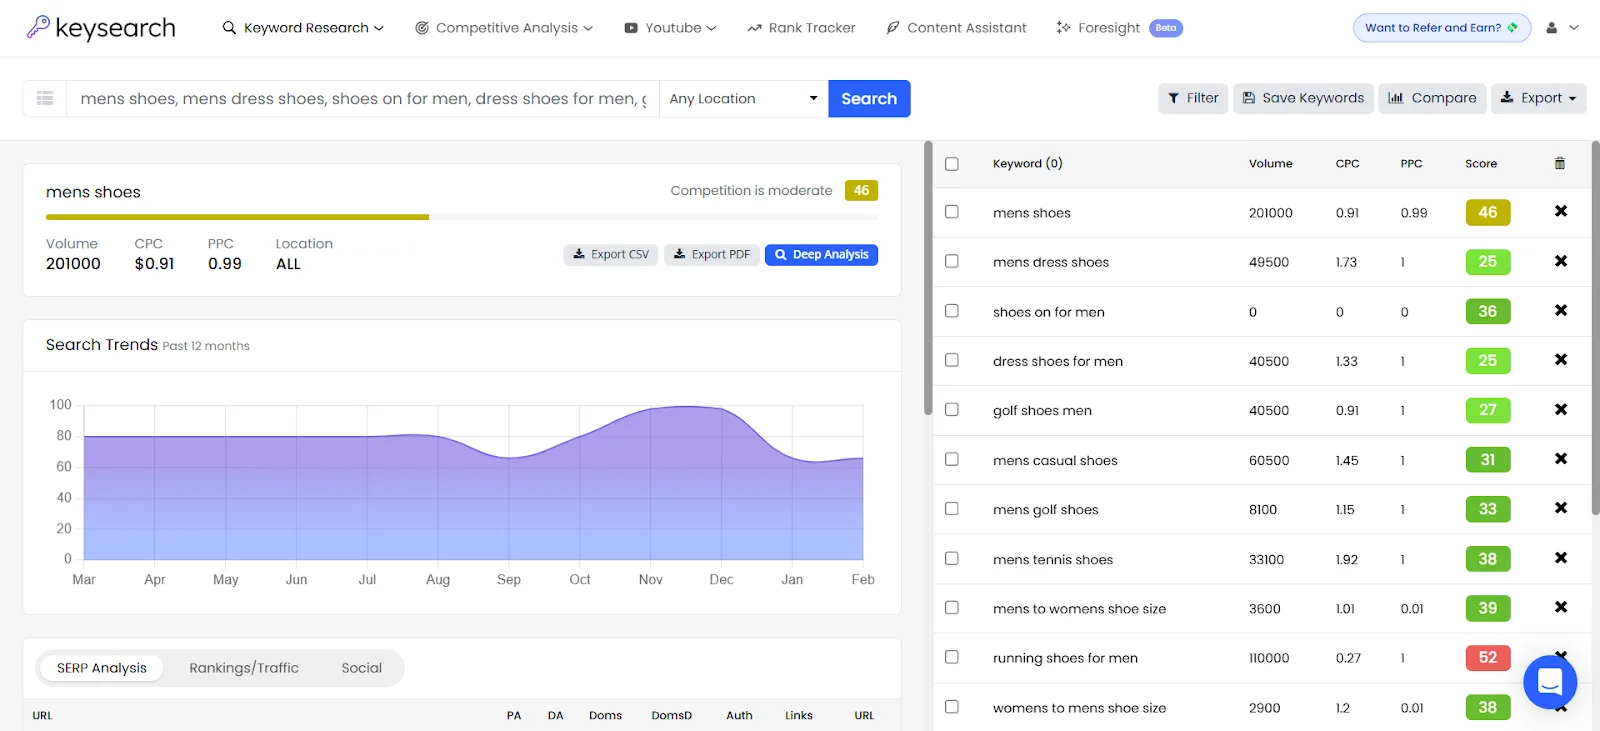Switch to SERP Analysis tab

pyautogui.click(x=102, y=668)
